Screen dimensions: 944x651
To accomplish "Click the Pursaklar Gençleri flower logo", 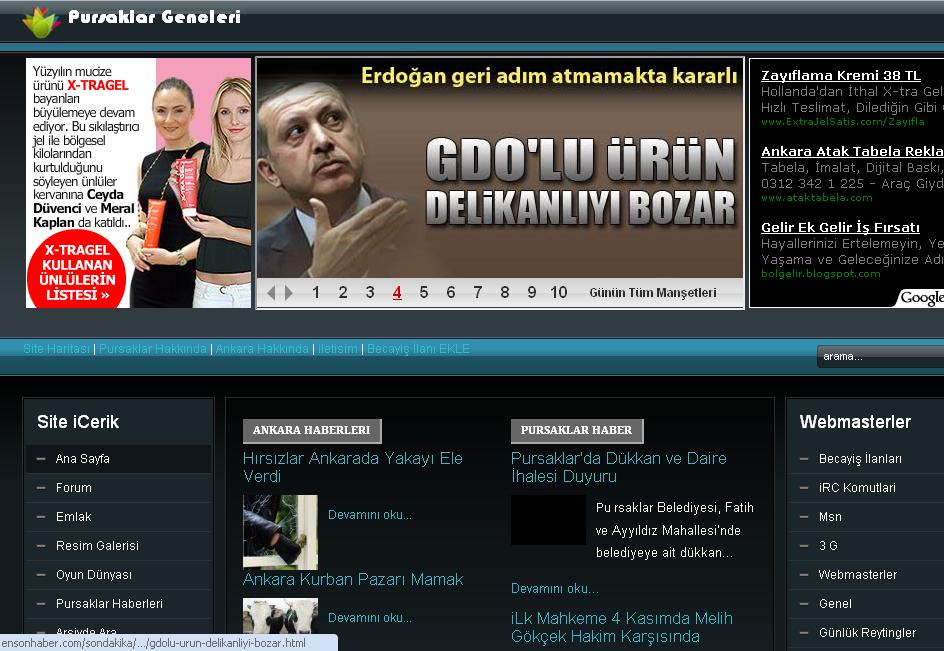I will (x=41, y=22).
